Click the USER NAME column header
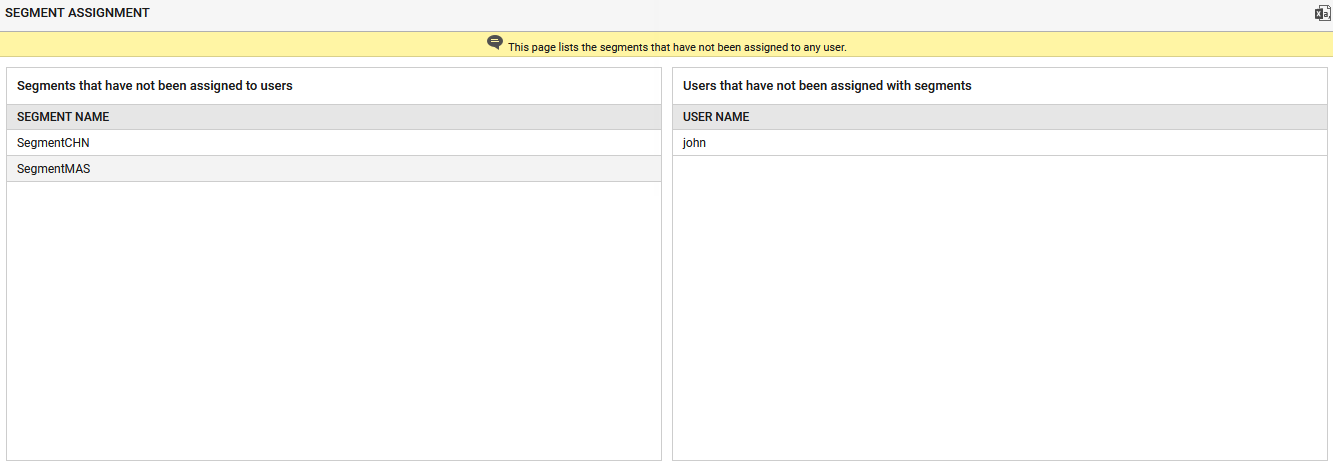The image size is (1333, 464). pyautogui.click(x=999, y=117)
